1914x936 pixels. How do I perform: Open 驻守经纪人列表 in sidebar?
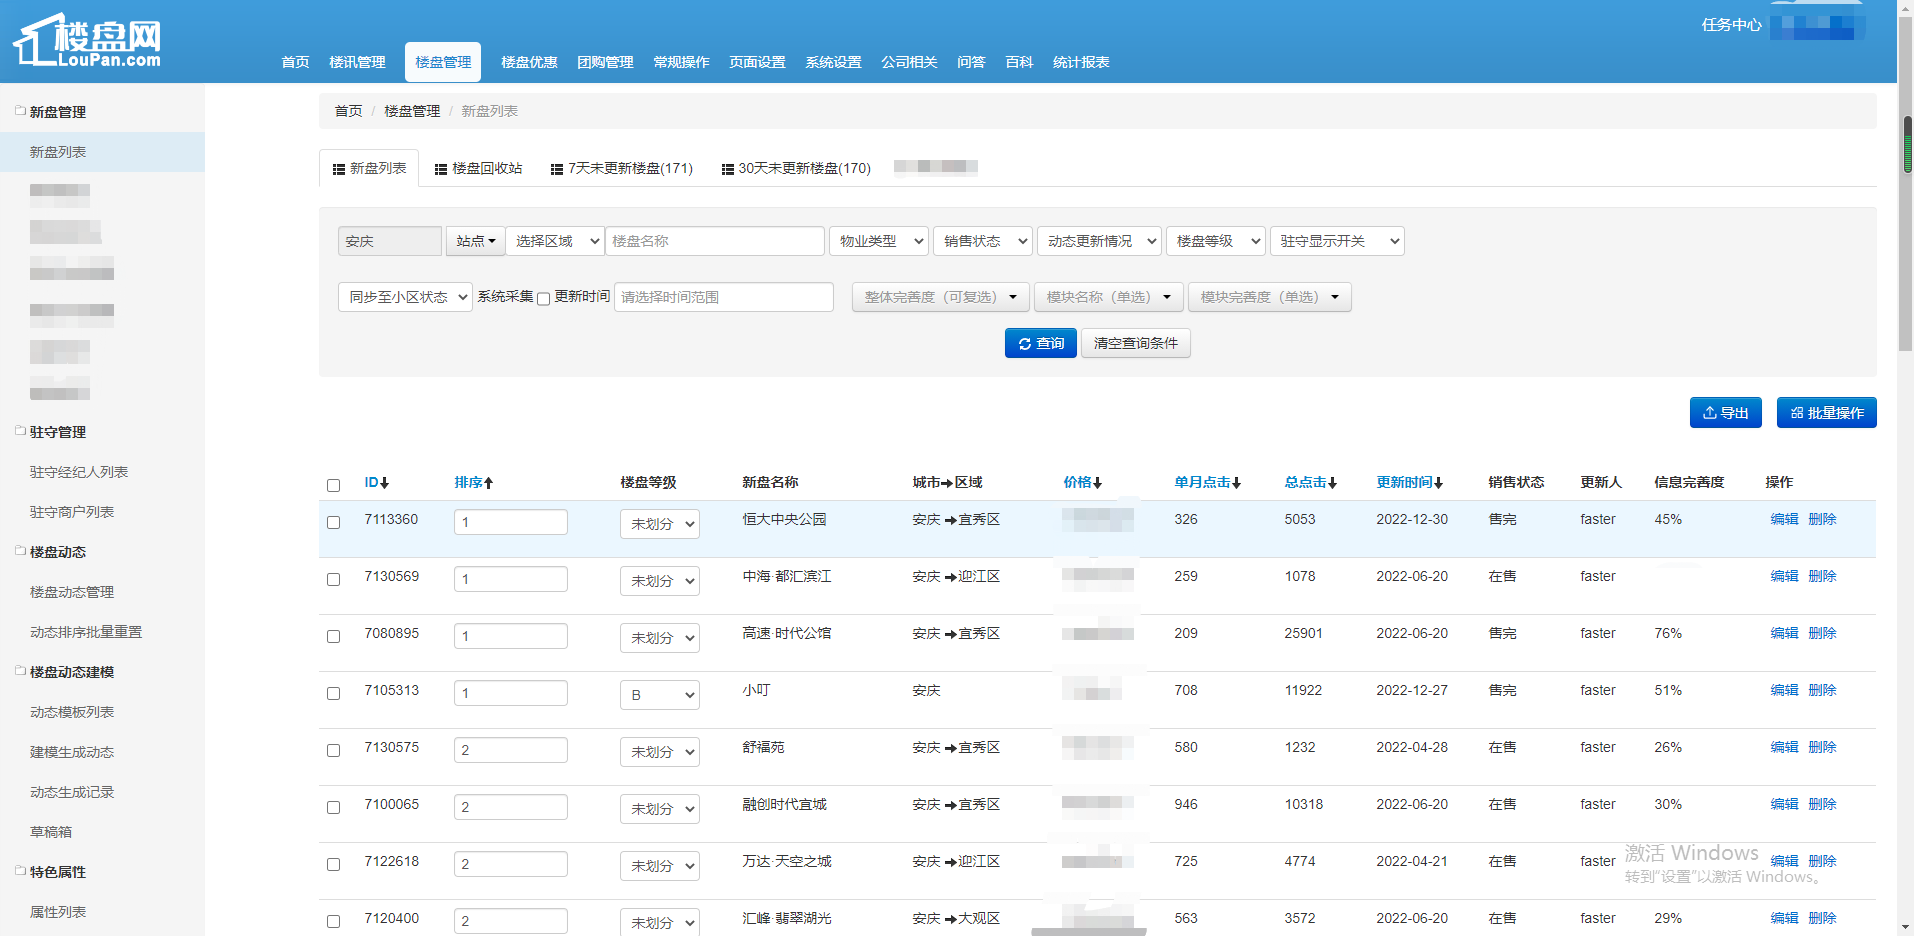[79, 472]
